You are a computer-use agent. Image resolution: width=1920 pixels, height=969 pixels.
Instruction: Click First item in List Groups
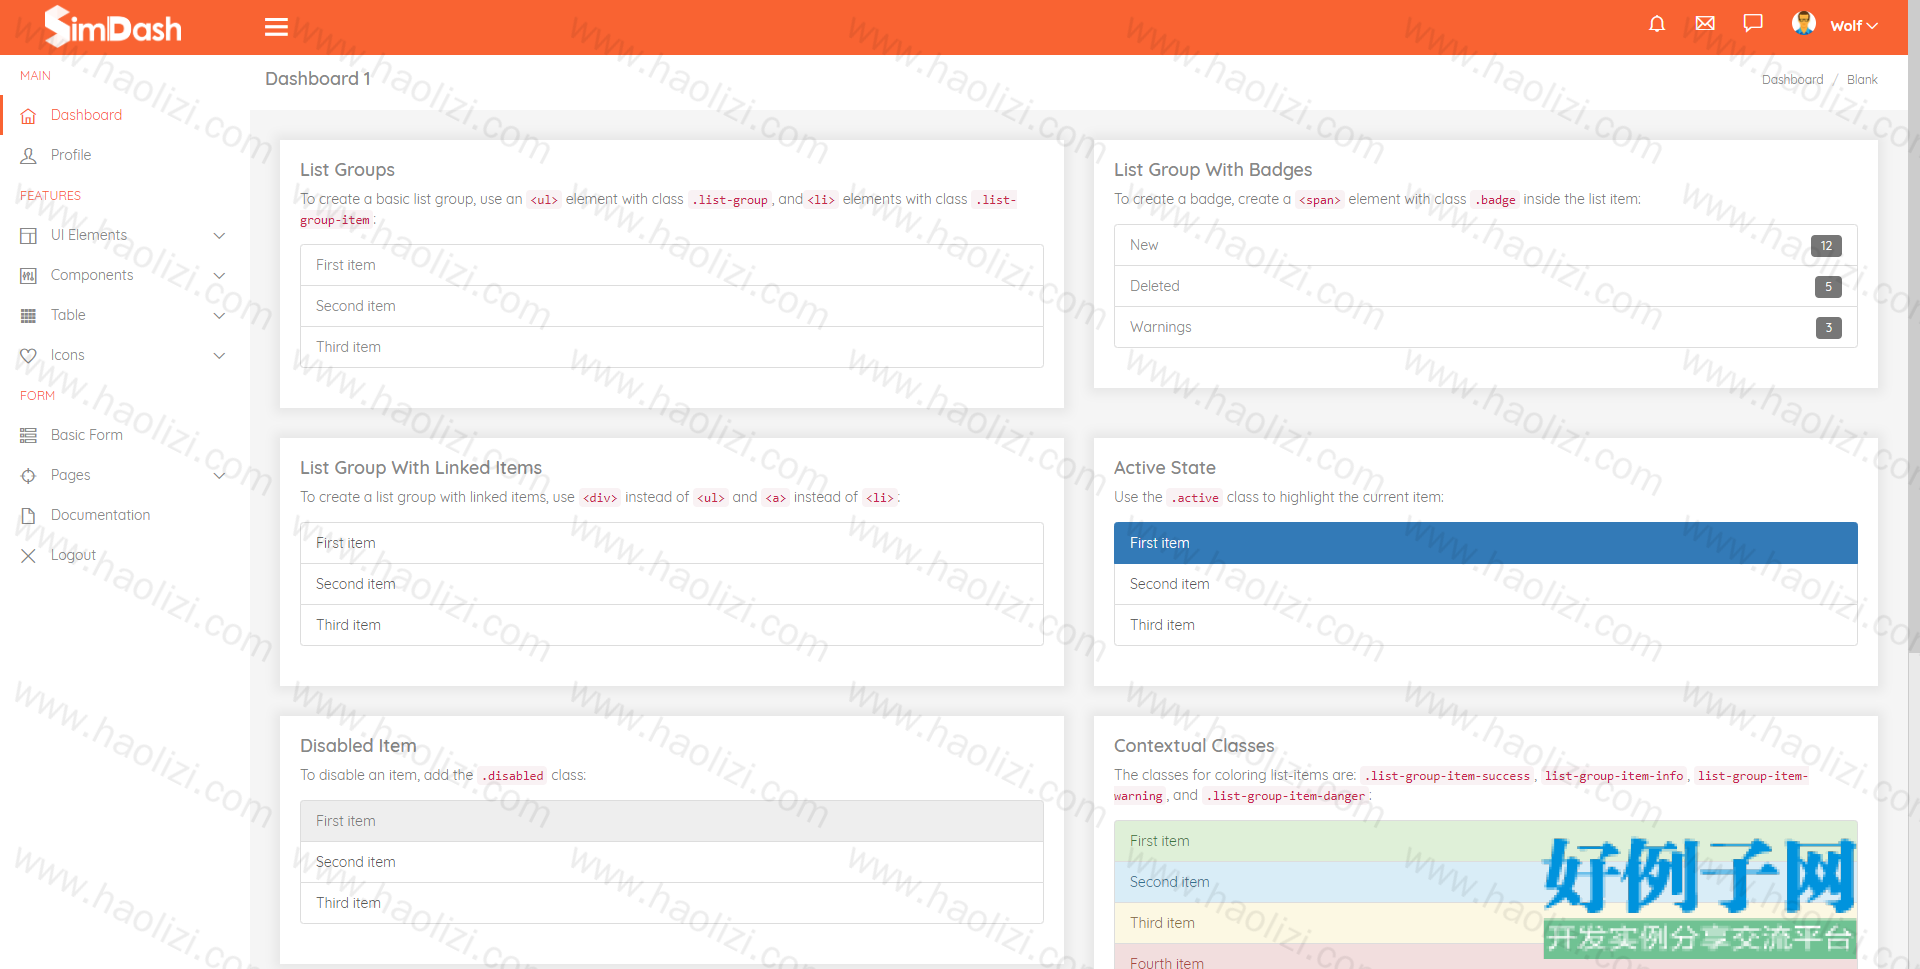pos(671,265)
